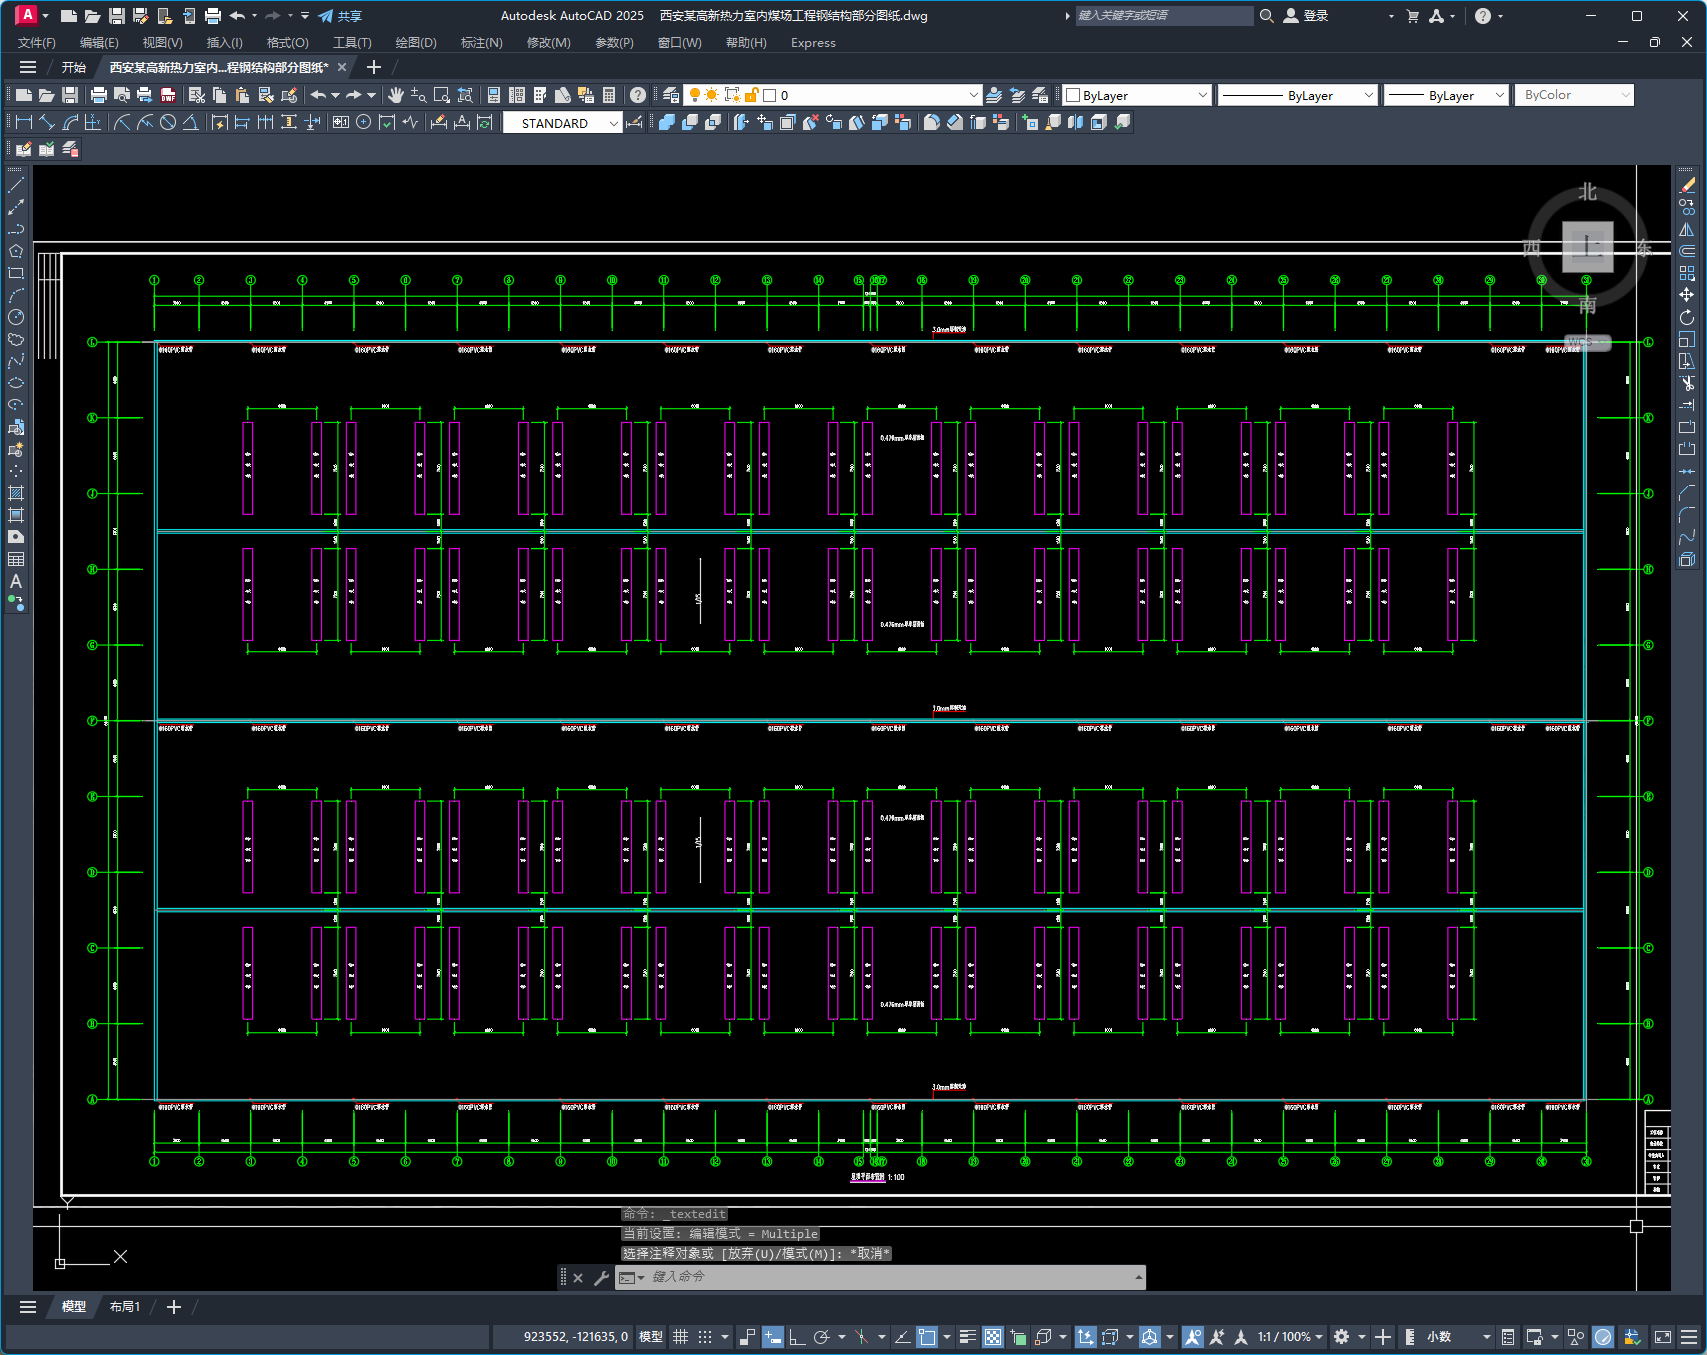
Task: Click the 登录 sign-in button
Action: pyautogui.click(x=1306, y=16)
